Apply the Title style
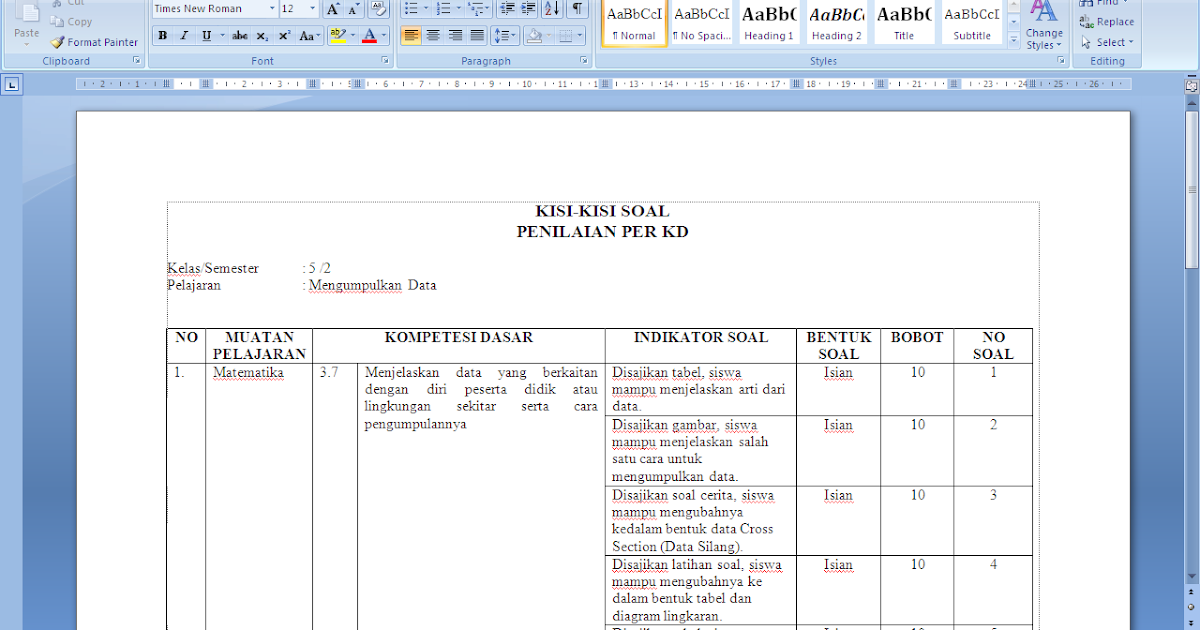The width and height of the screenshot is (1200, 630). pyautogui.click(x=903, y=23)
